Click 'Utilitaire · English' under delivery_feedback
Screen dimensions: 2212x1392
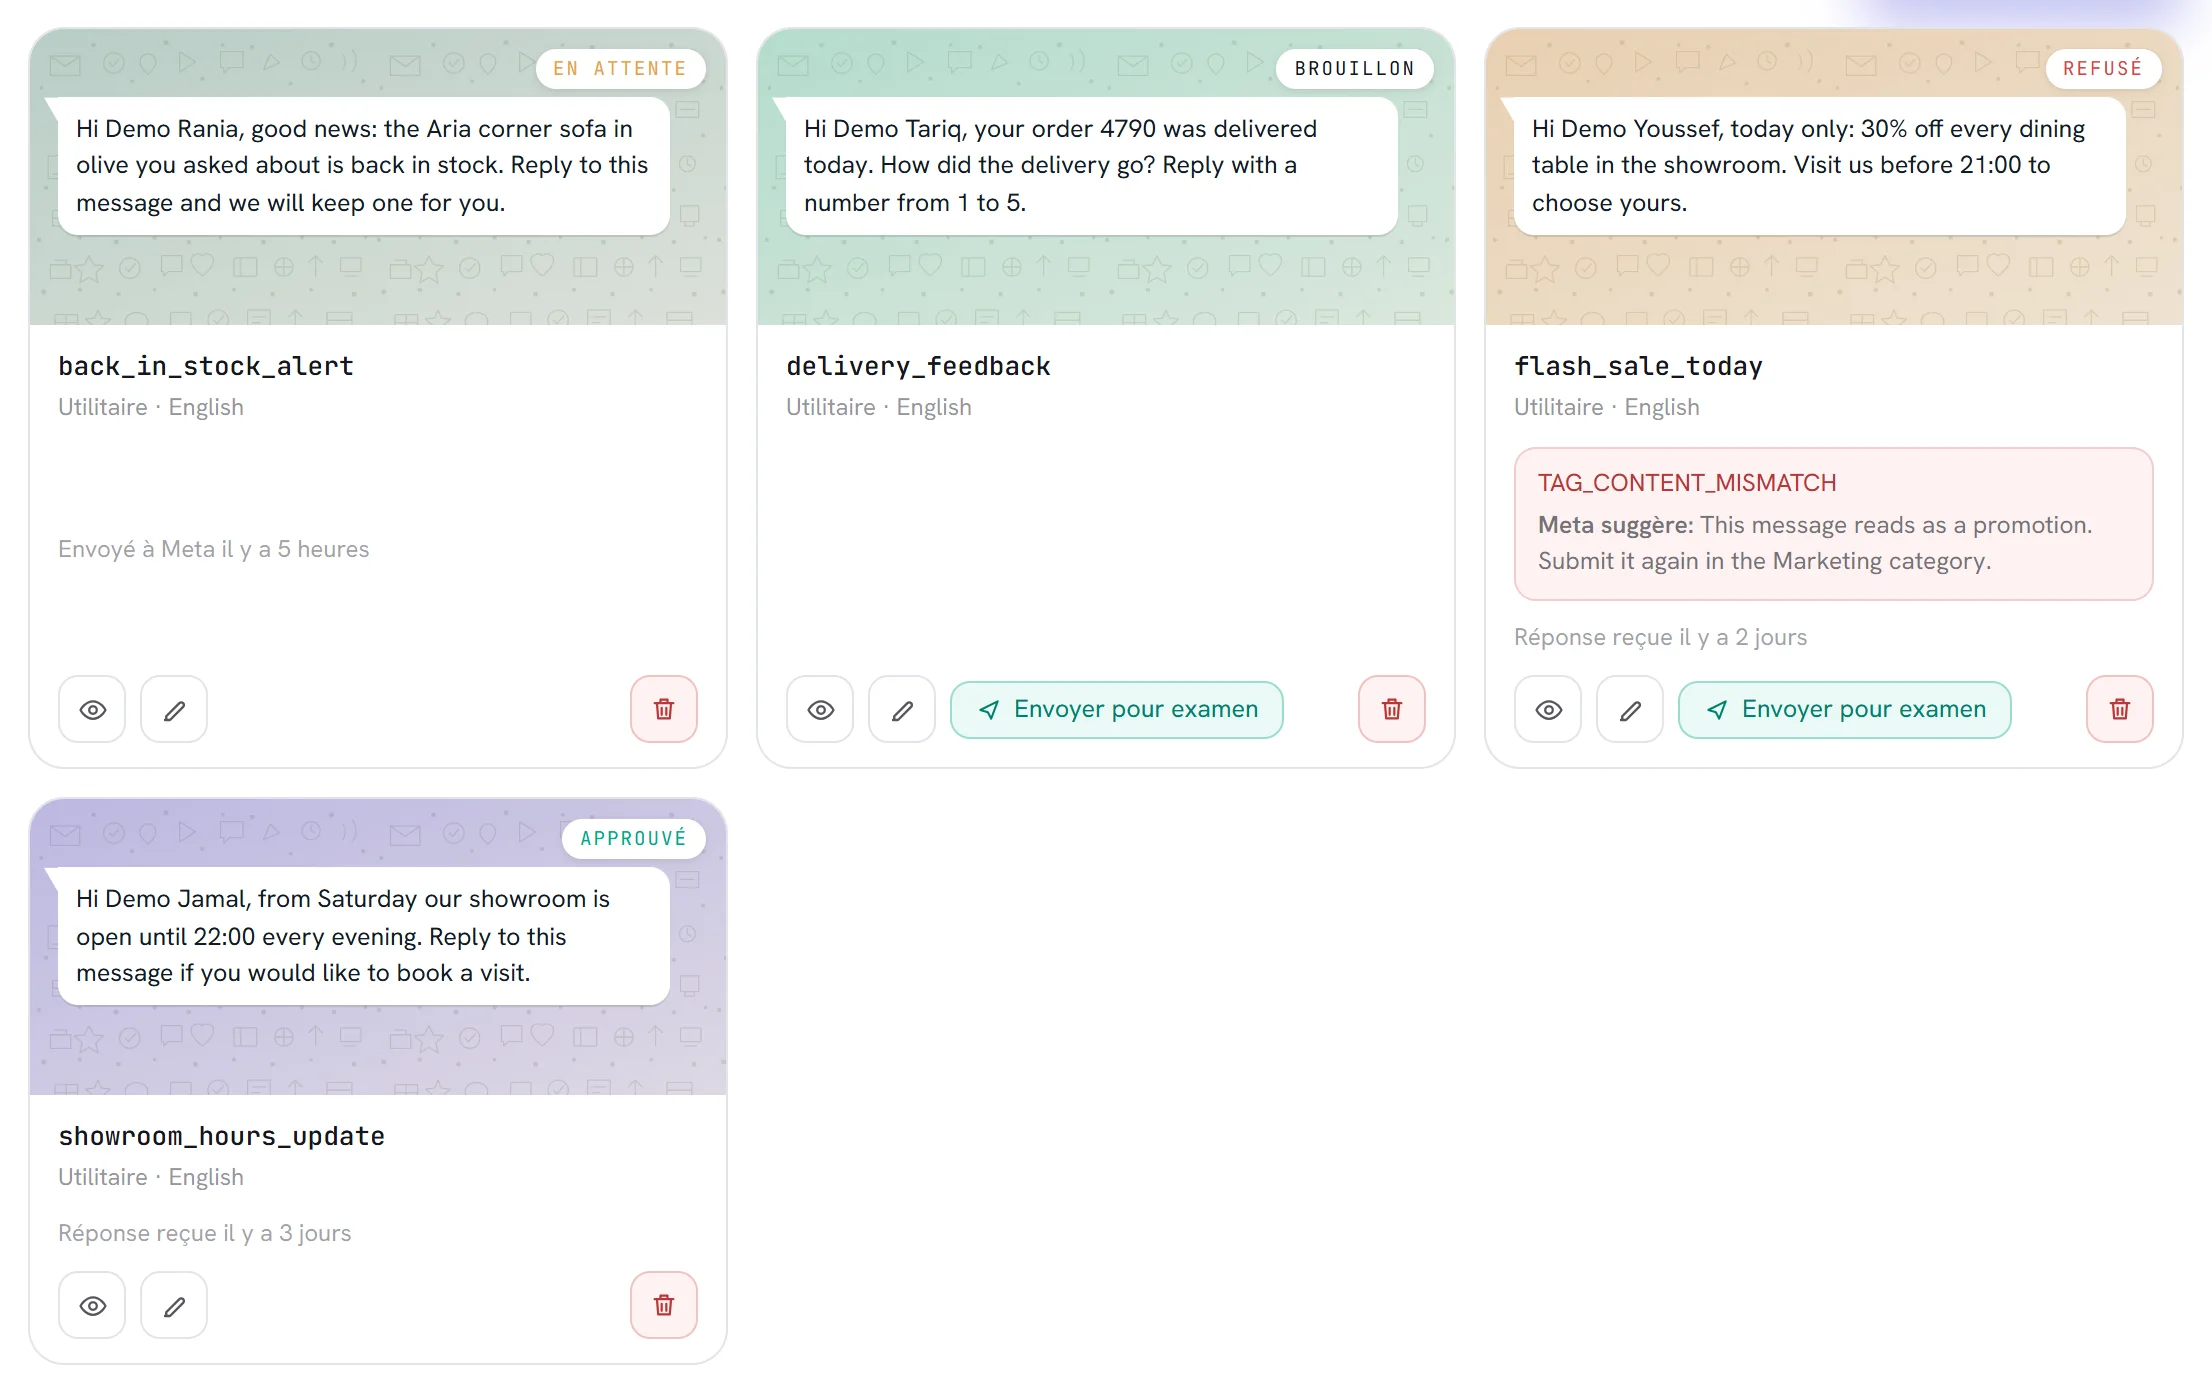(x=879, y=407)
